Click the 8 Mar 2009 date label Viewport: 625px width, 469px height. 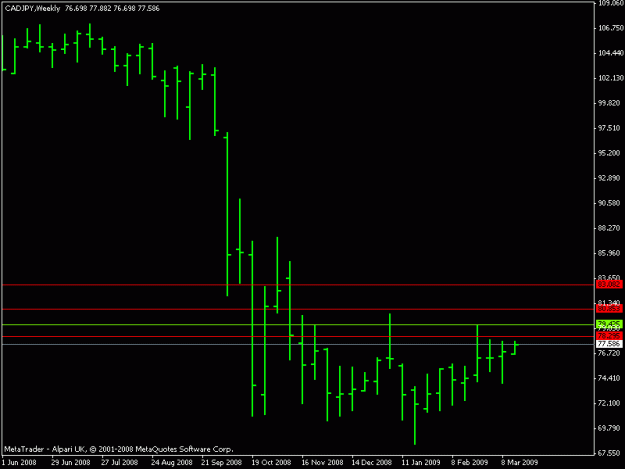pyautogui.click(x=519, y=463)
